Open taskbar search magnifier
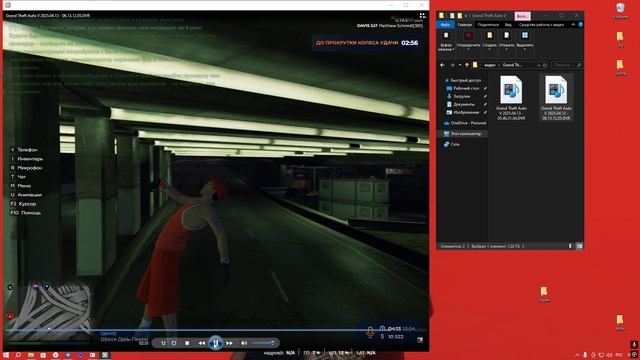This screenshot has width=640, height=360. pos(18,356)
